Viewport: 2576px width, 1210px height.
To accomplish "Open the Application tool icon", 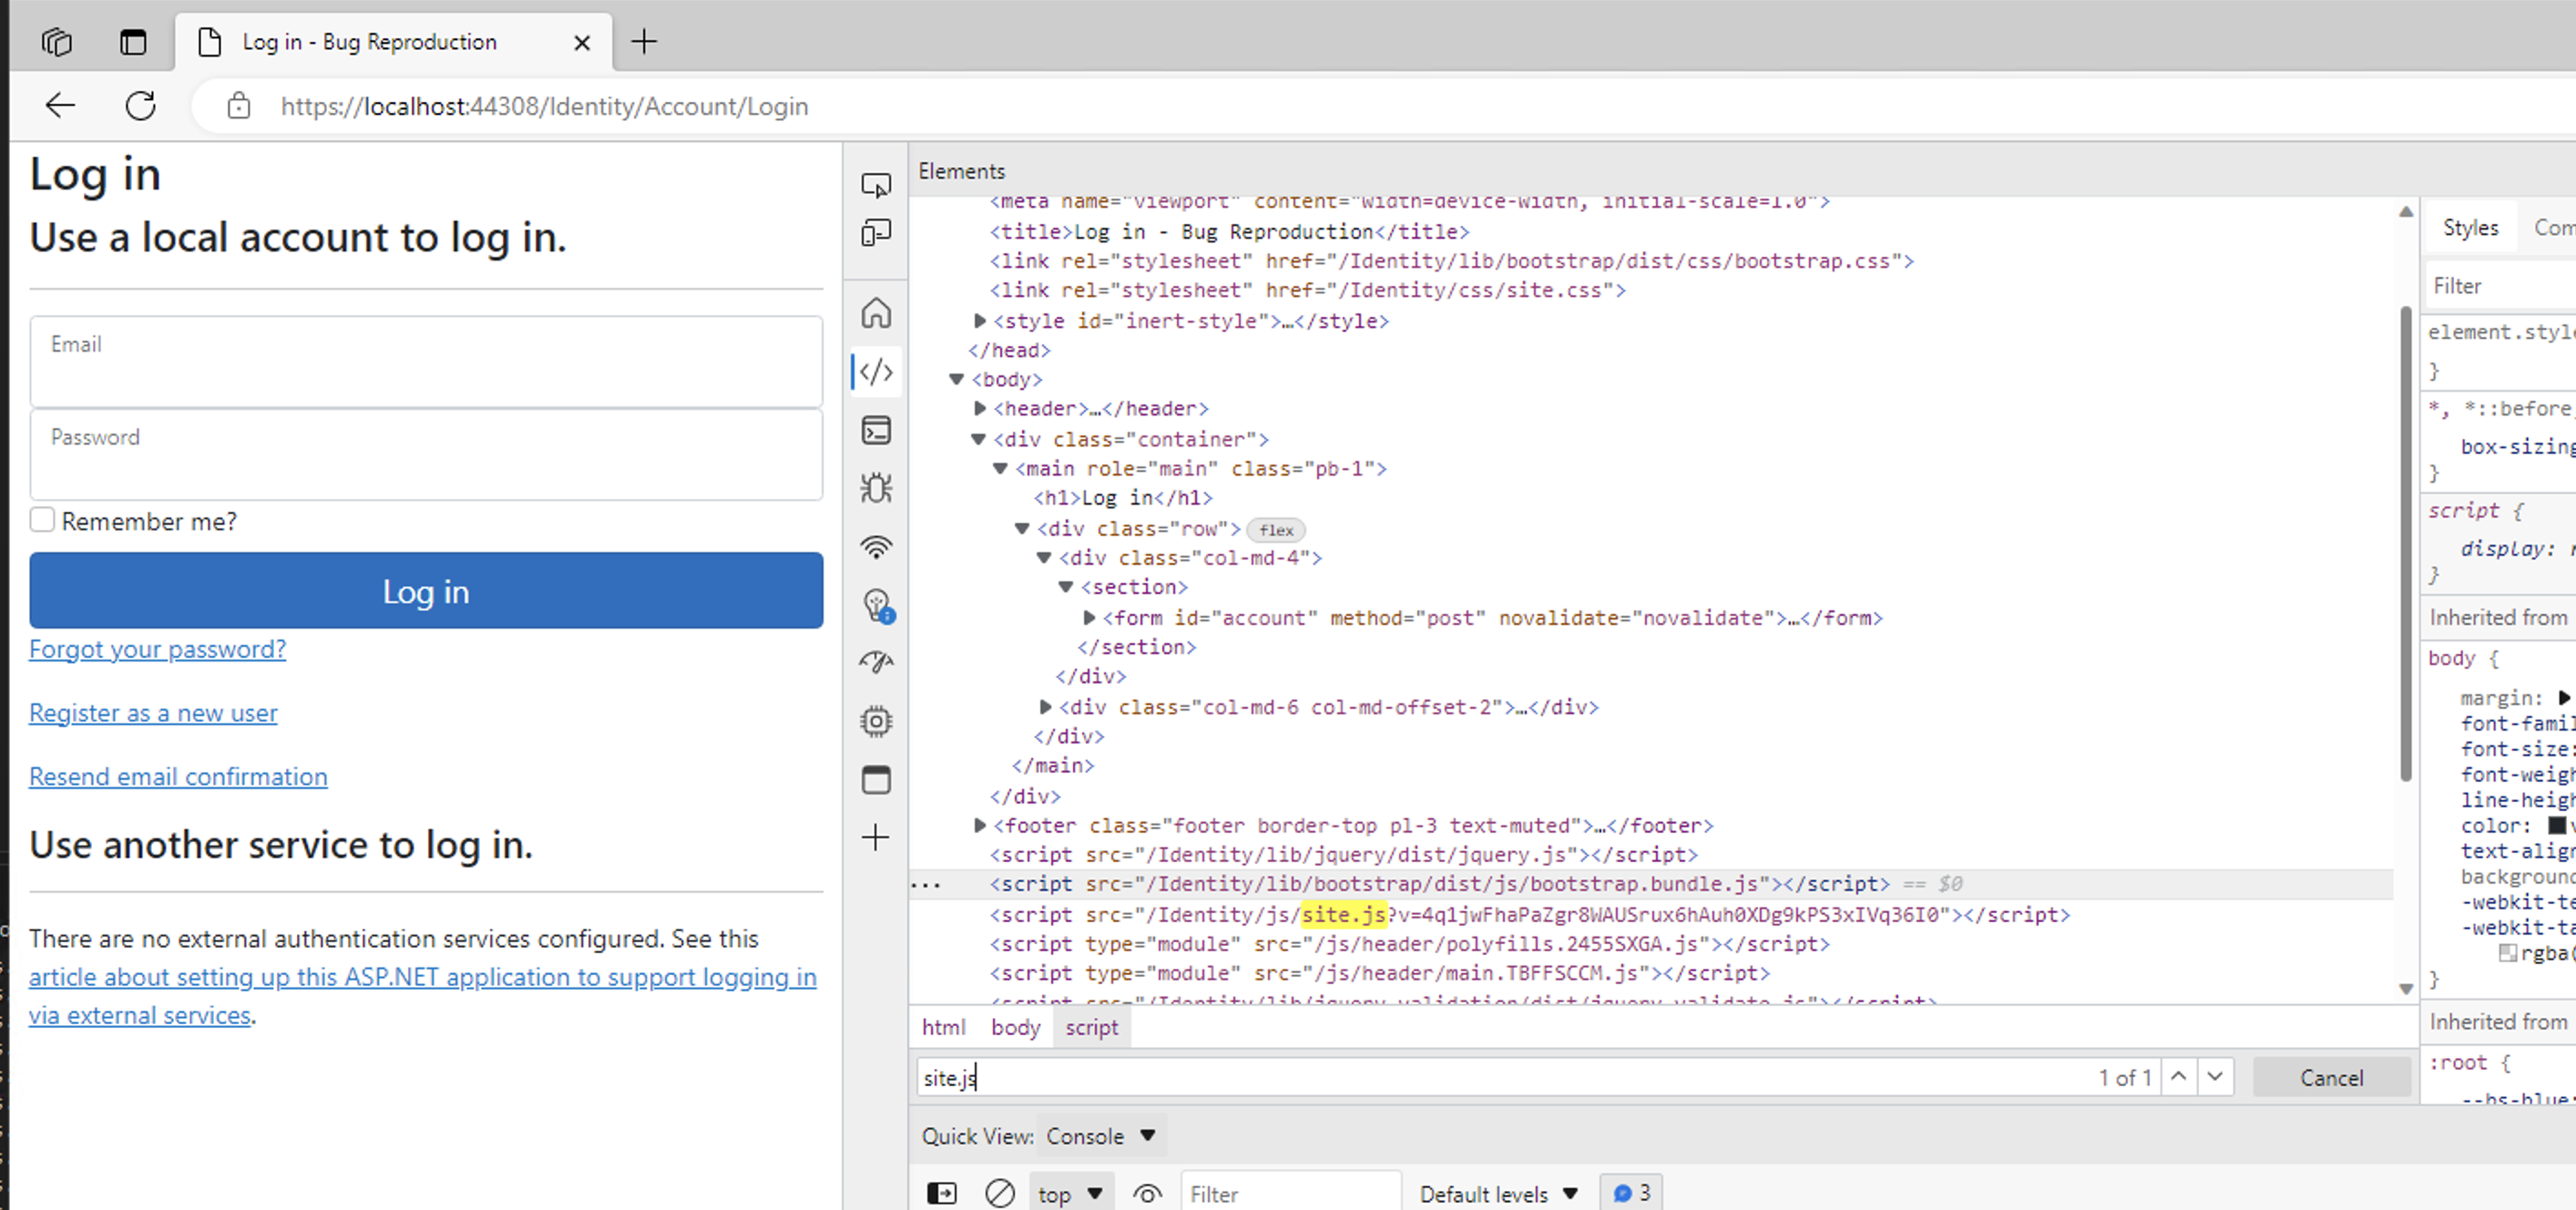I will 876,779.
